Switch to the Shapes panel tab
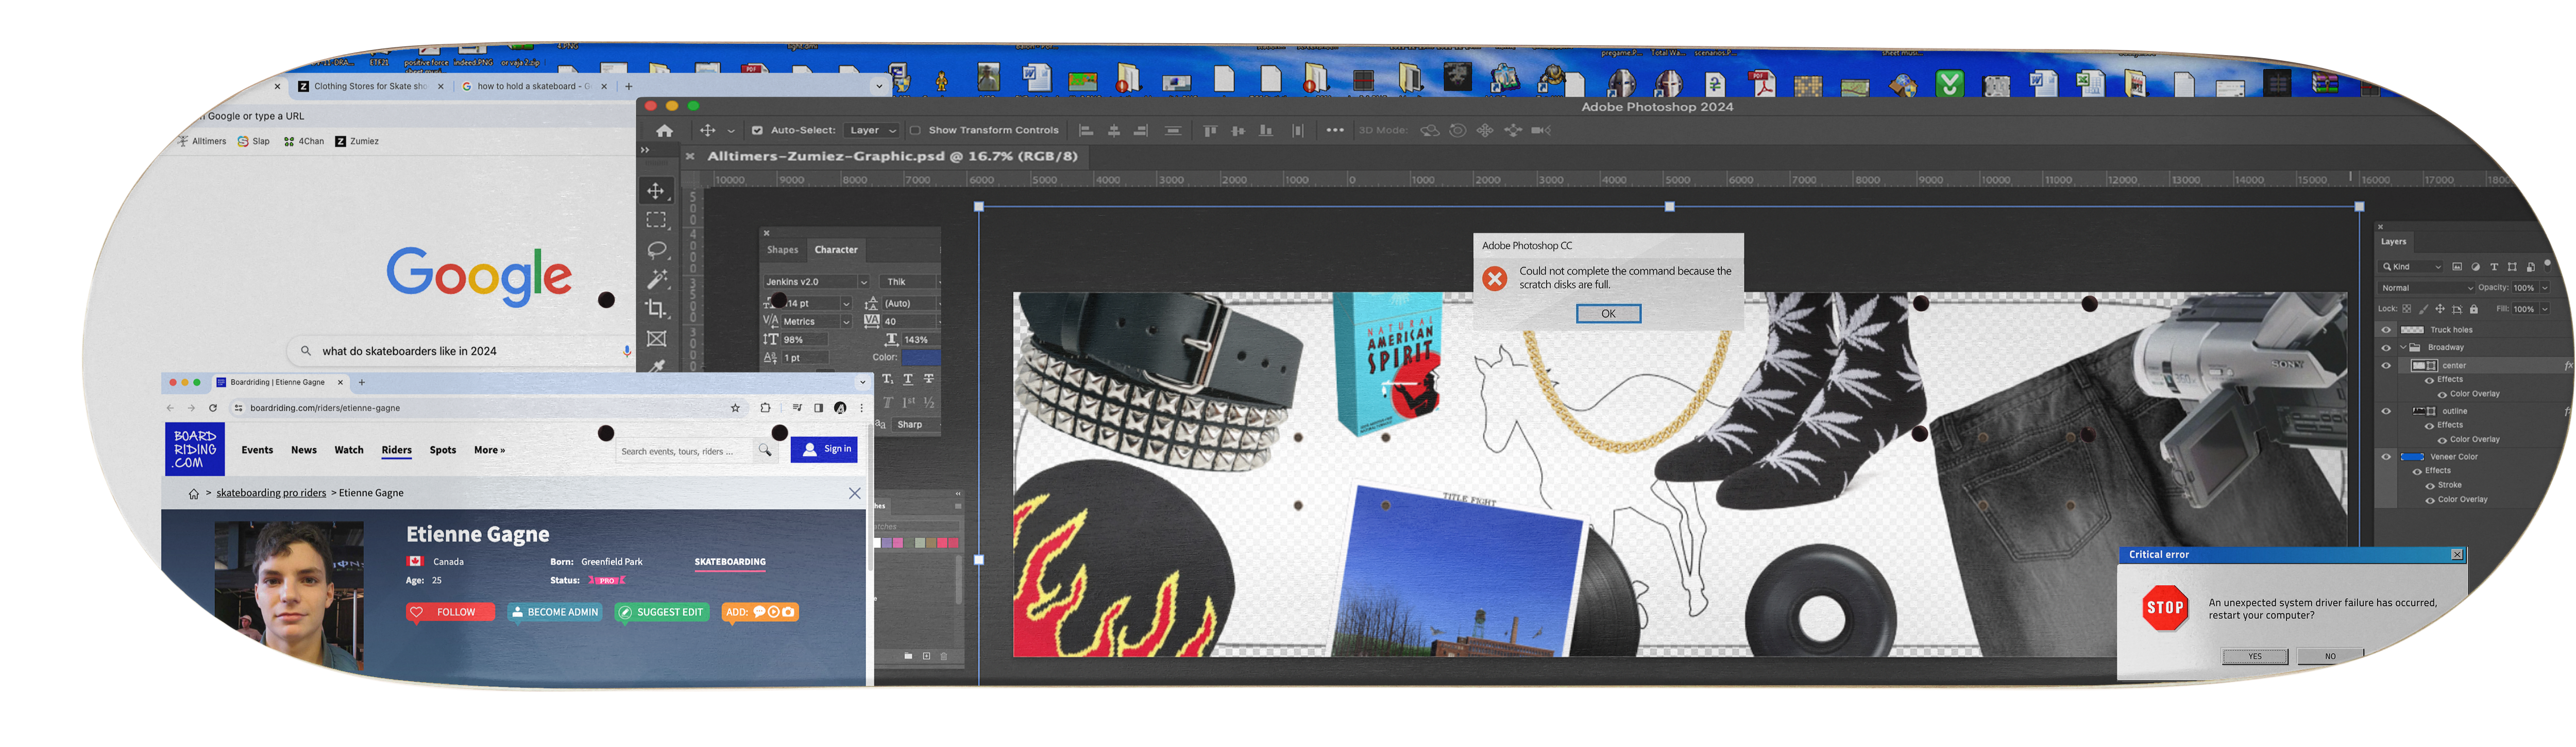 click(782, 250)
